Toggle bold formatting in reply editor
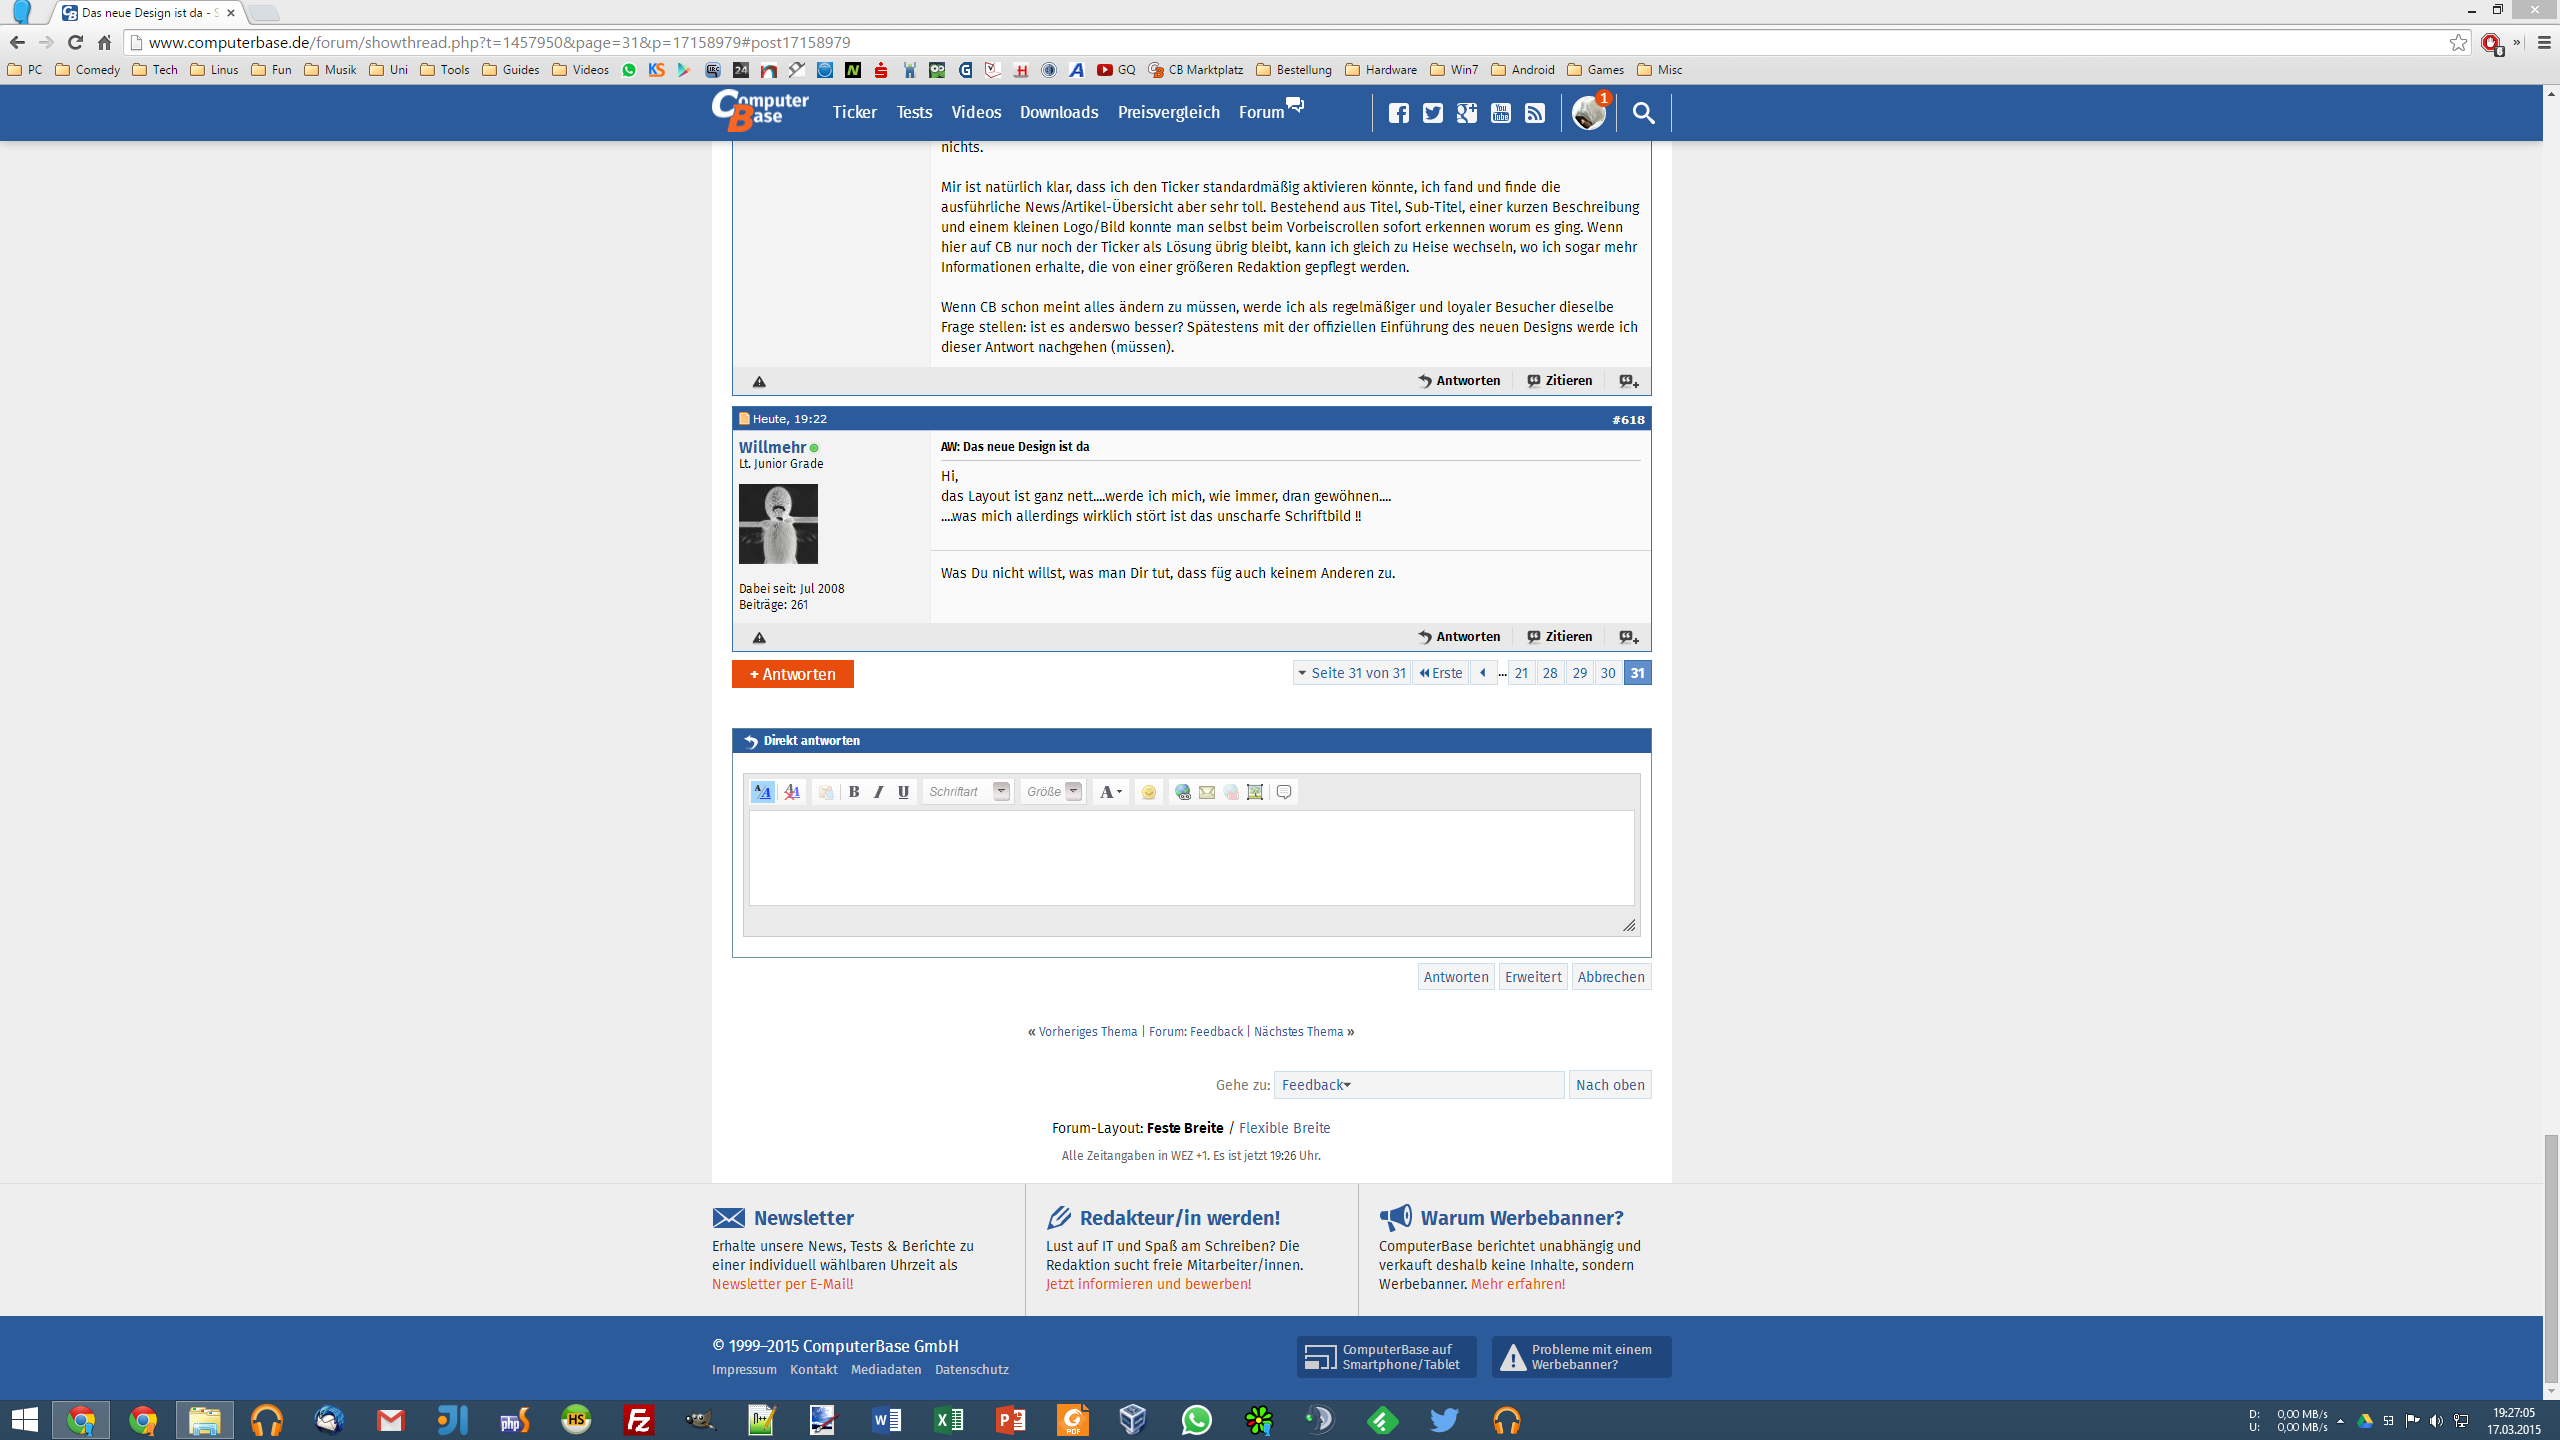 pos(854,792)
